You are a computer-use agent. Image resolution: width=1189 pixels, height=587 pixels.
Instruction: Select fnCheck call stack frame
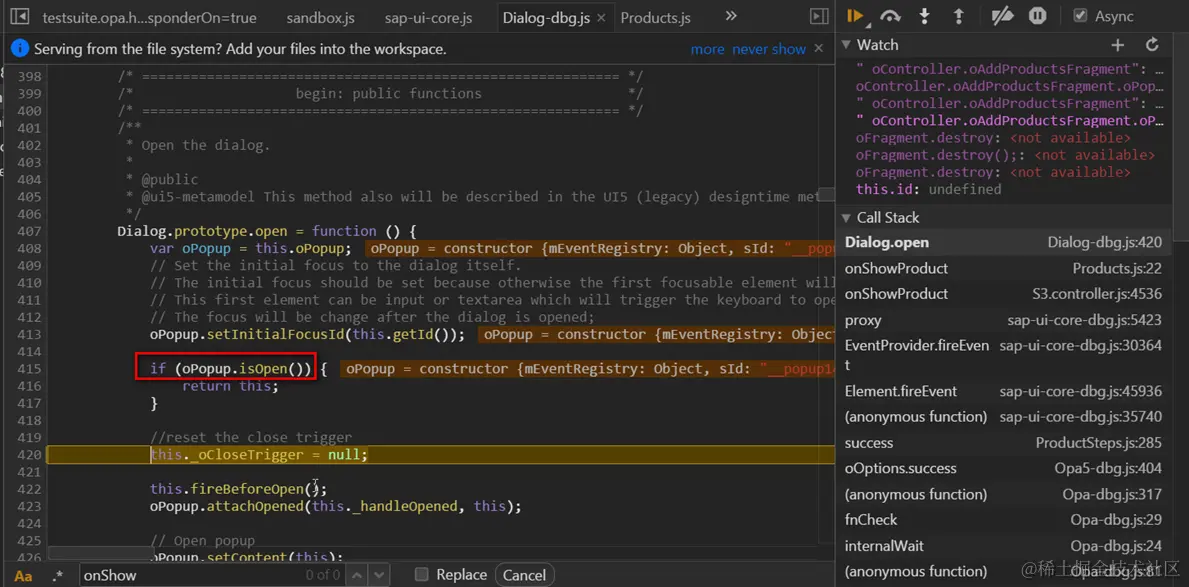(x=1003, y=520)
